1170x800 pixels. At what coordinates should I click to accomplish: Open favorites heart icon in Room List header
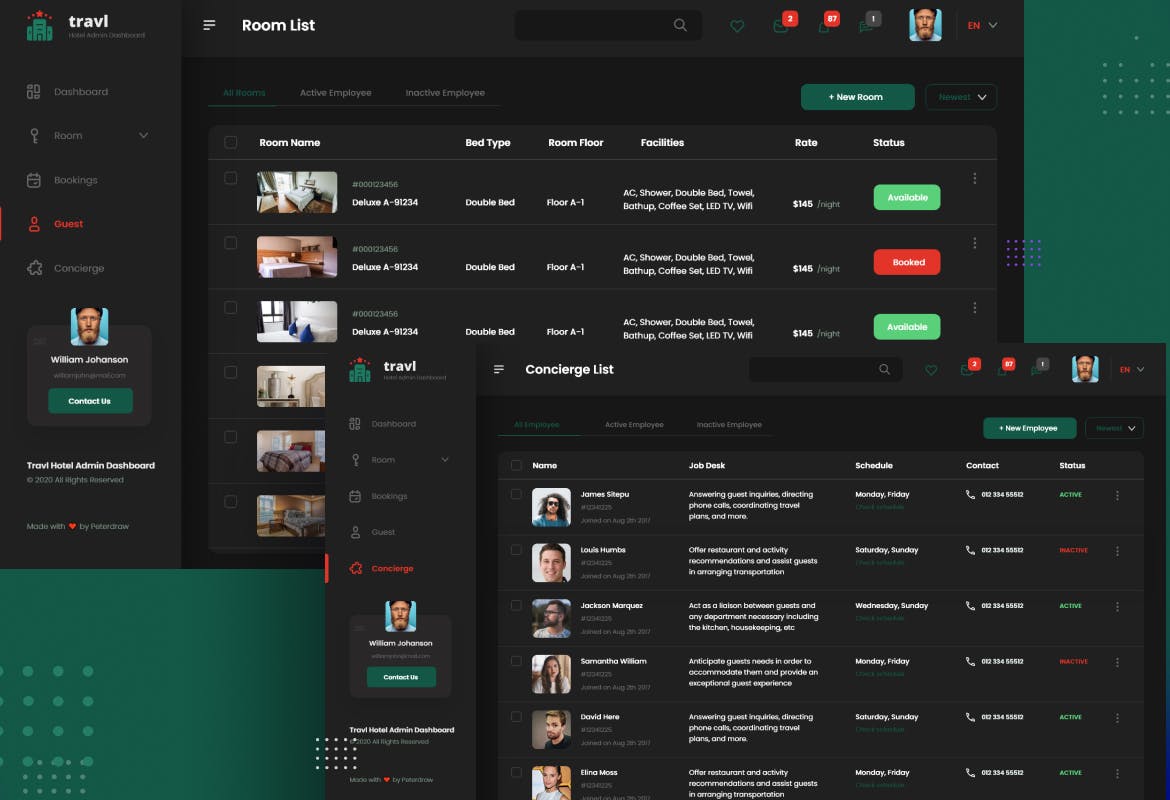click(x=736, y=26)
